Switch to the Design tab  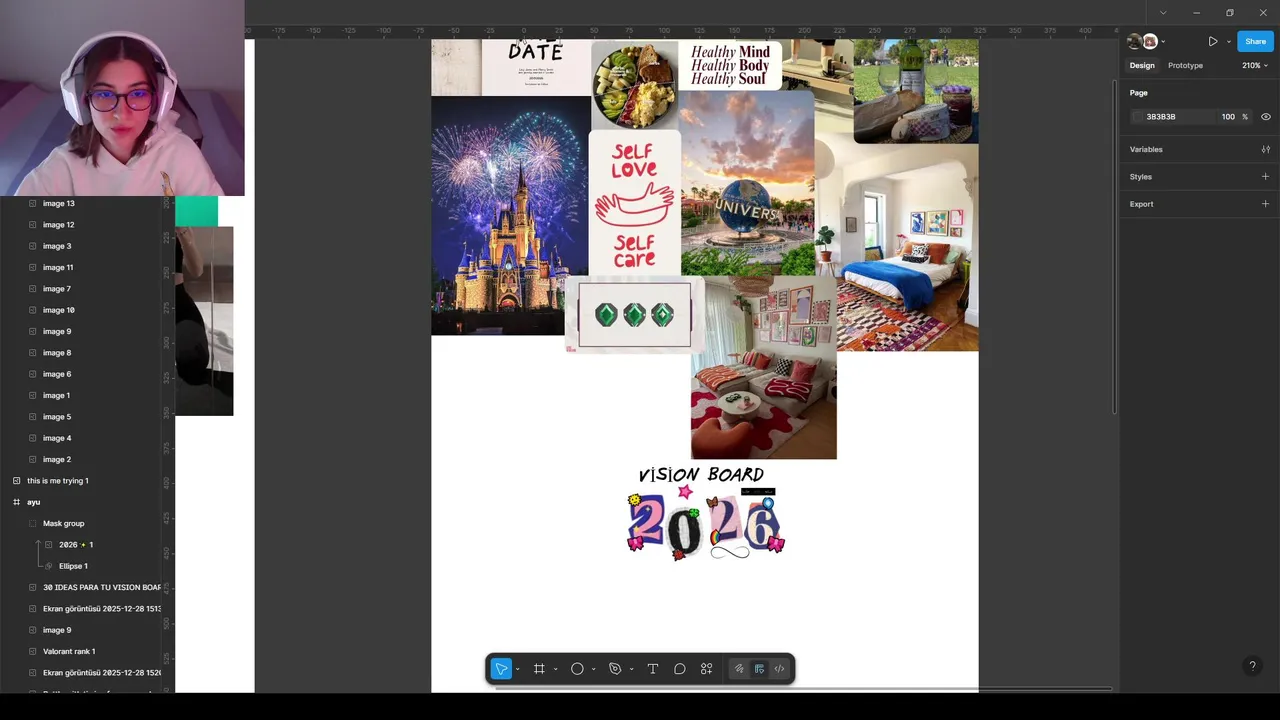point(1142,65)
